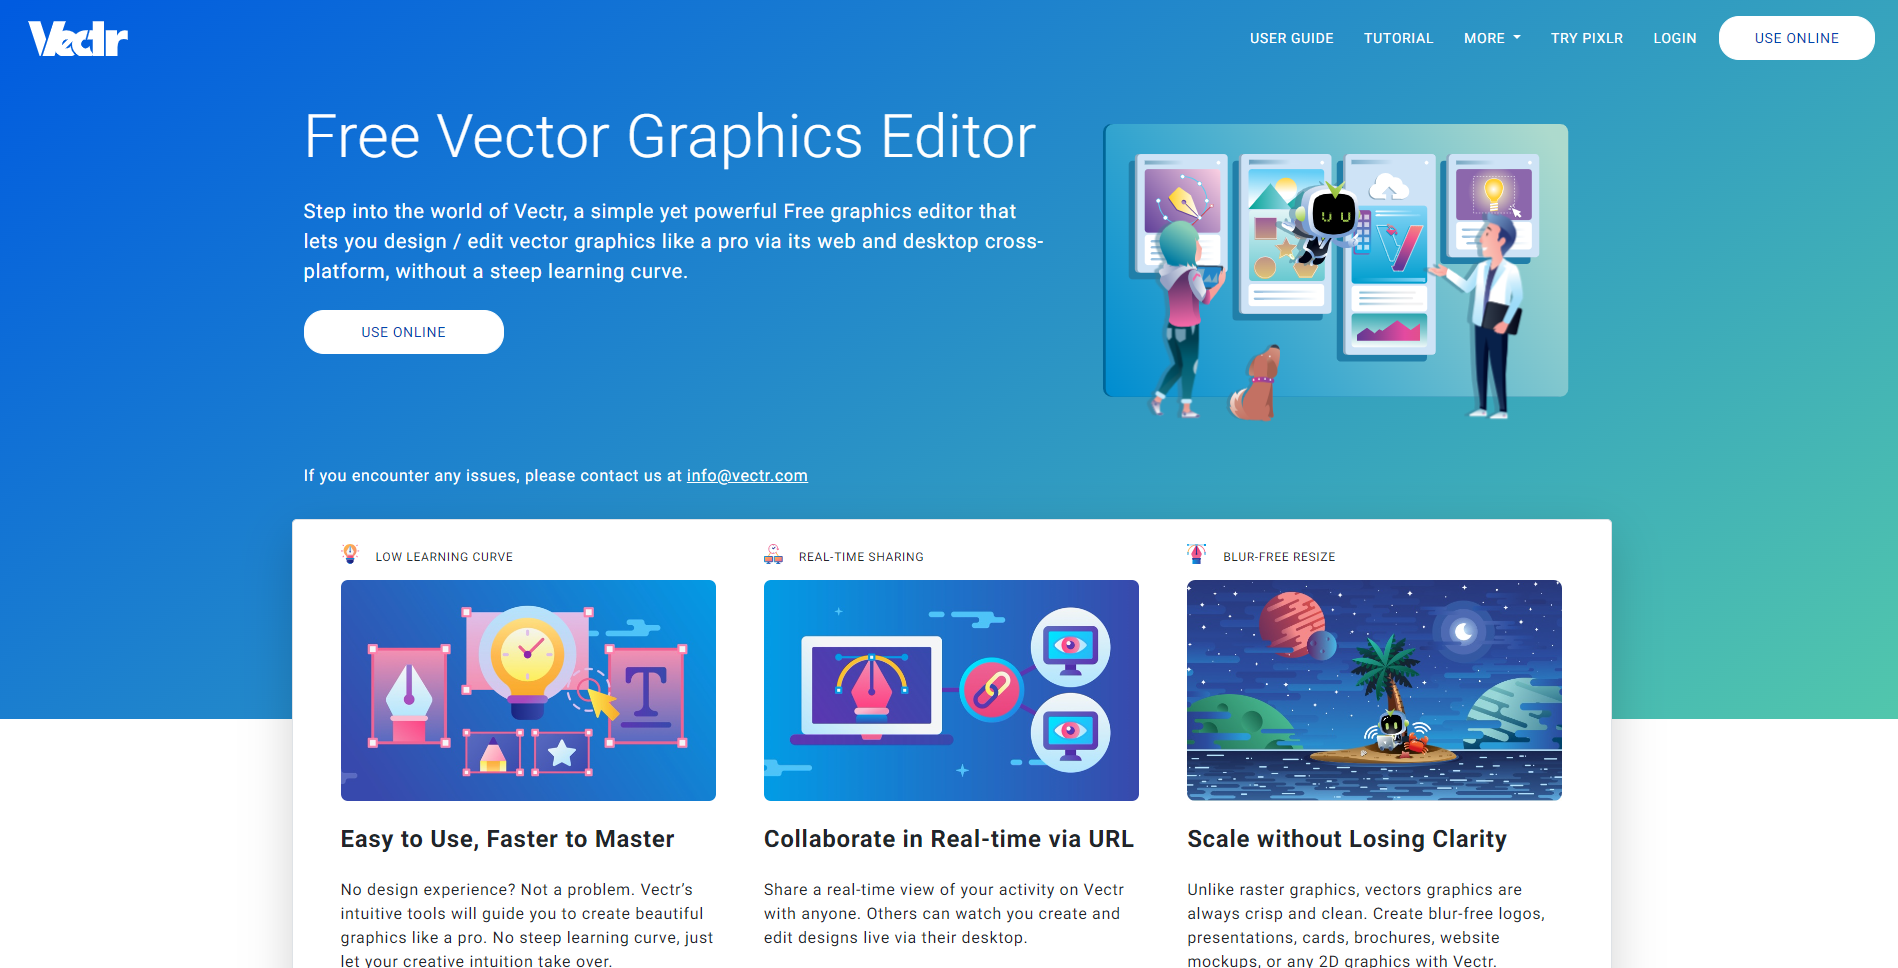The image size is (1898, 968).
Task: Click the 'BLUR-FREE RESIZE' label
Action: click(1279, 557)
